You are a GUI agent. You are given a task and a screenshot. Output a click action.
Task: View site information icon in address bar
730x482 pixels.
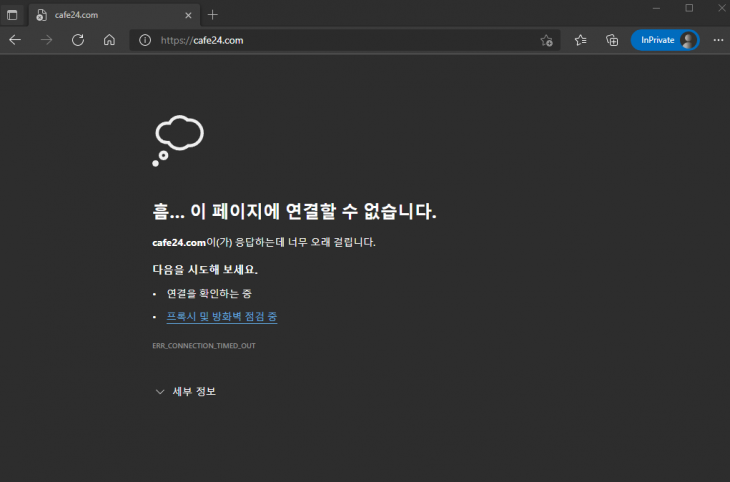coord(145,41)
